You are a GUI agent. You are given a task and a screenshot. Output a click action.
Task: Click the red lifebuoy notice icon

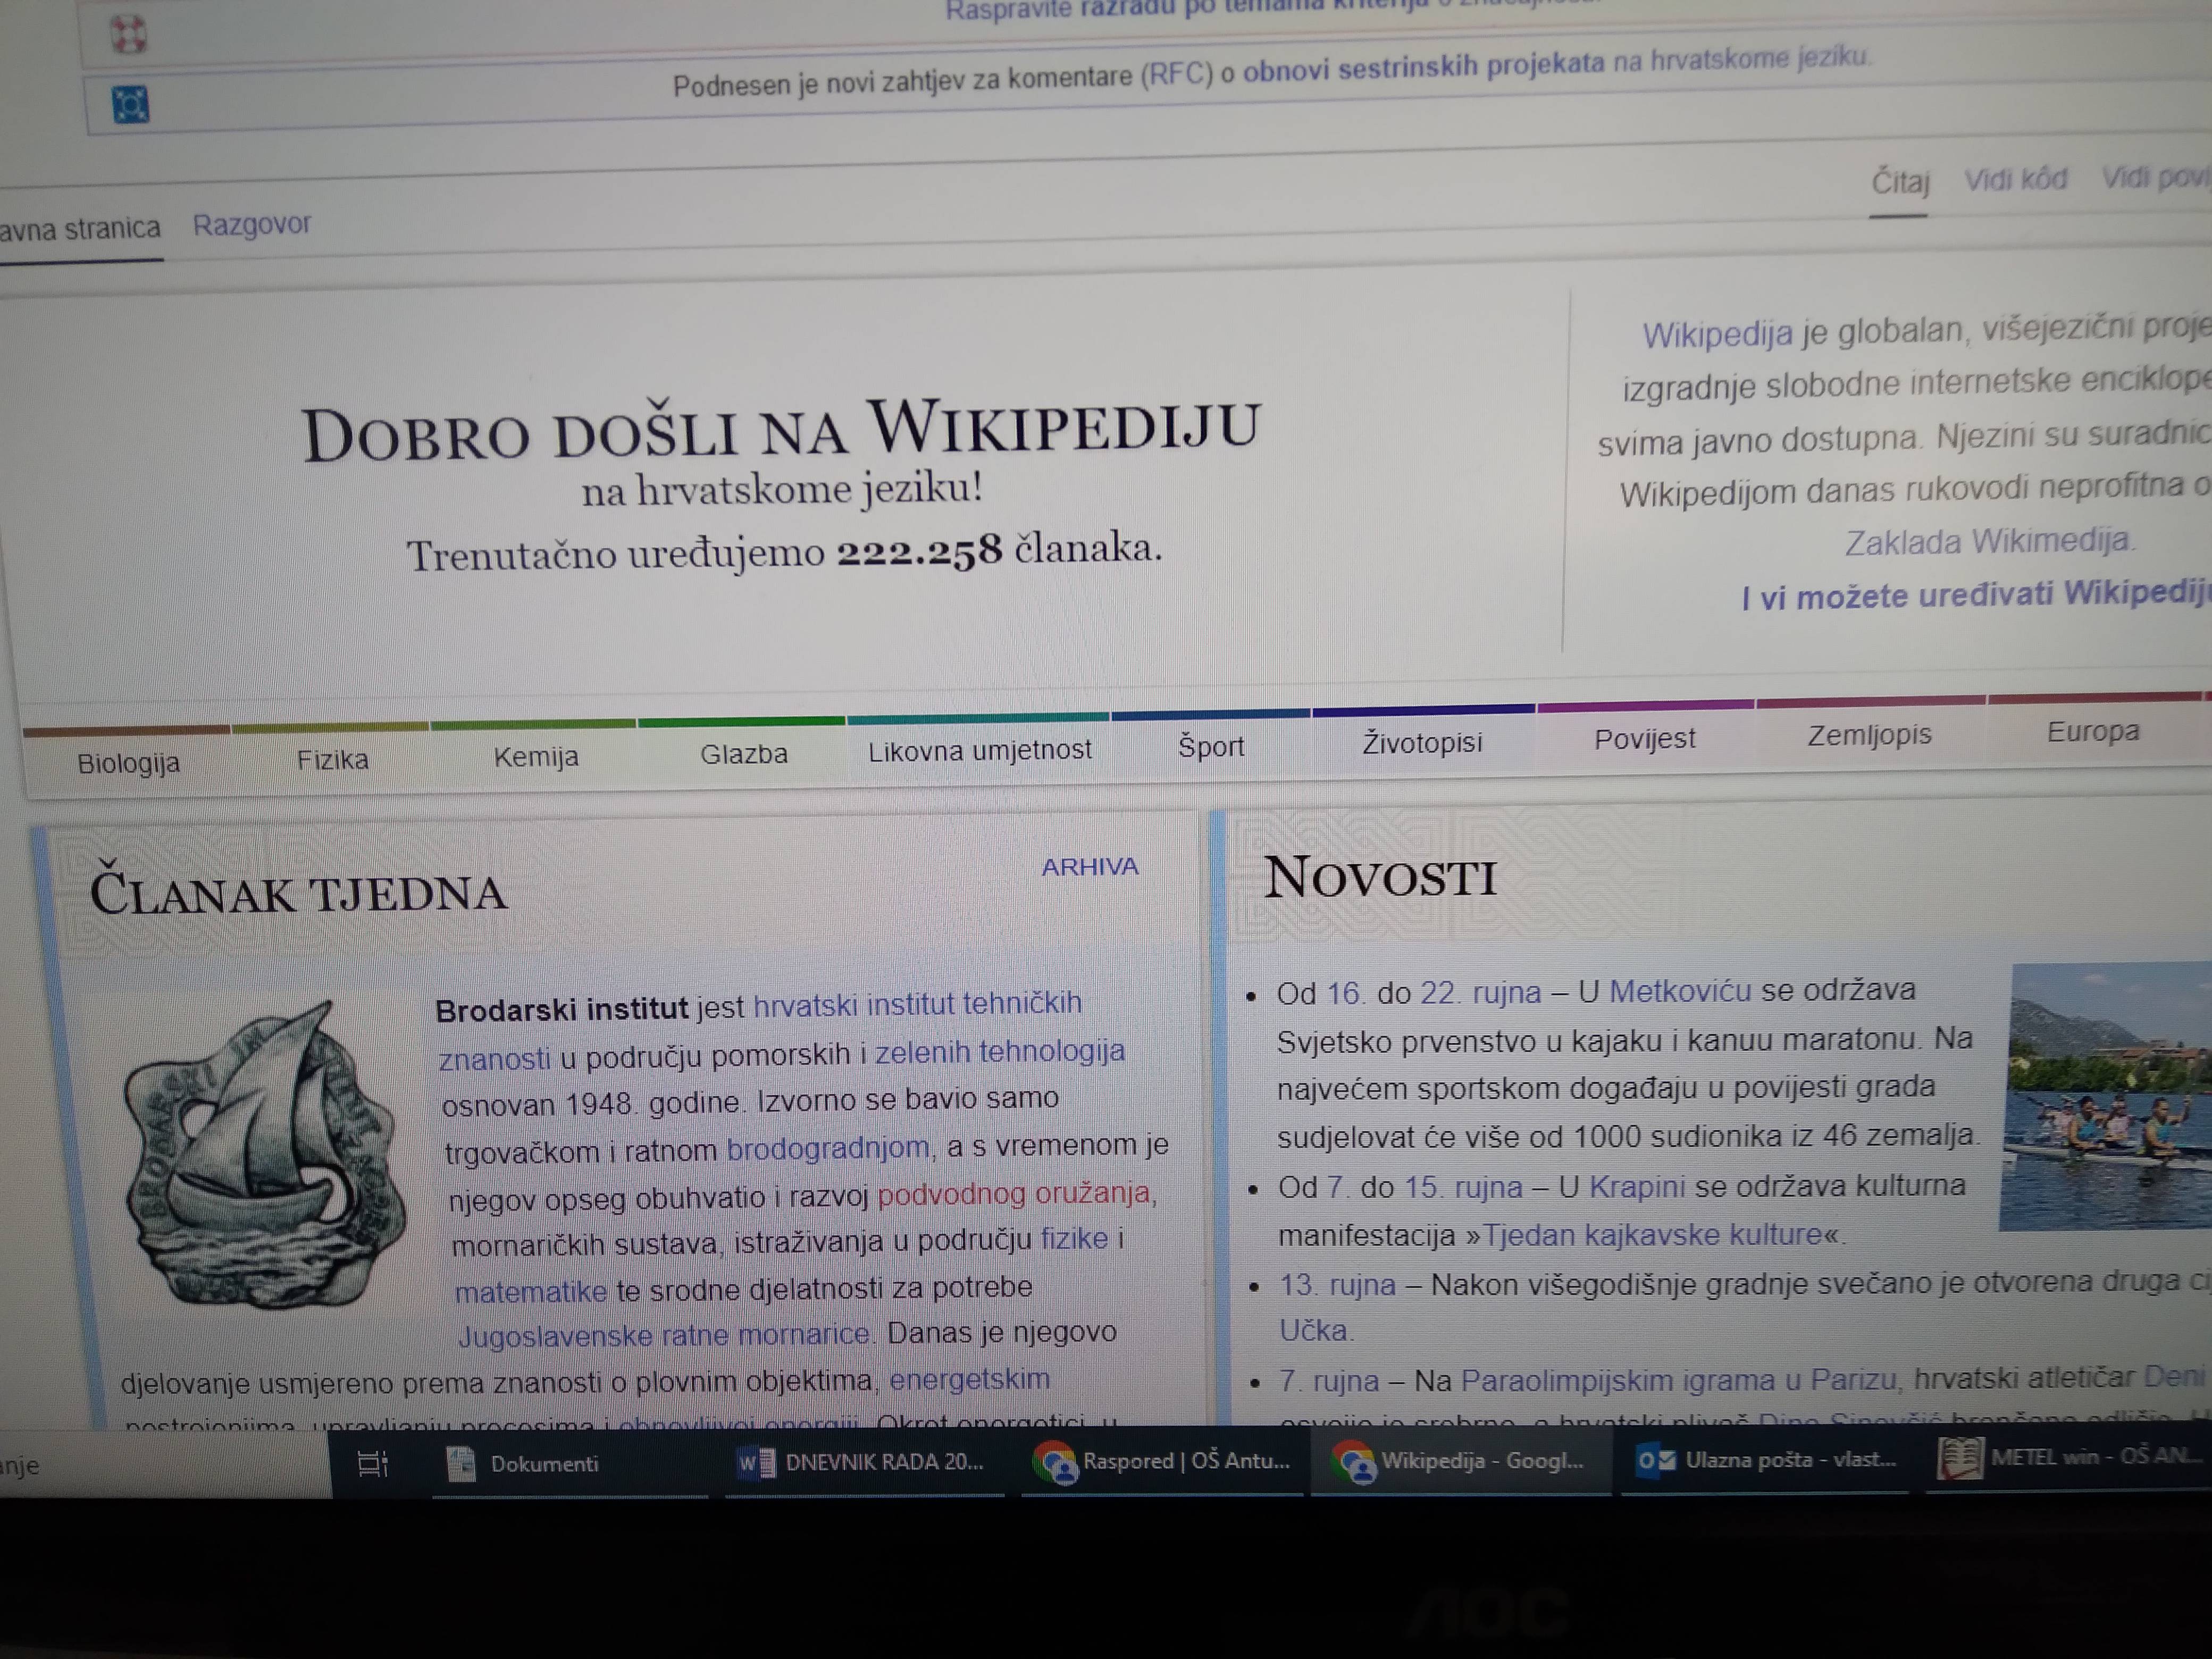pyautogui.click(x=129, y=34)
